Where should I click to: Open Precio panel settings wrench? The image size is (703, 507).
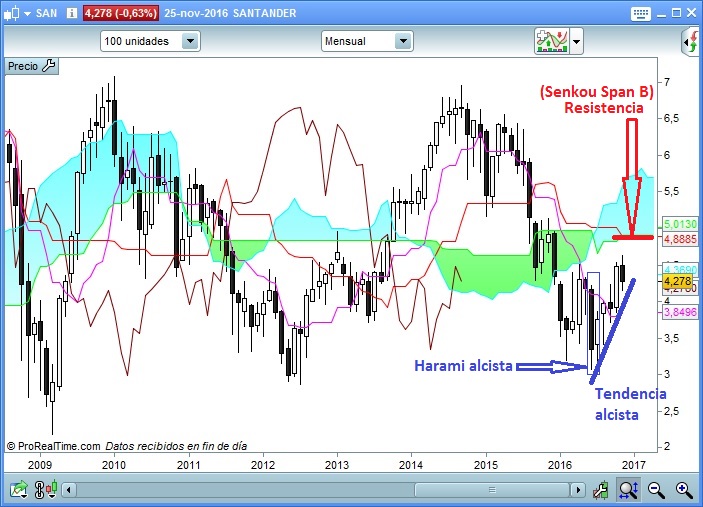tap(48, 66)
